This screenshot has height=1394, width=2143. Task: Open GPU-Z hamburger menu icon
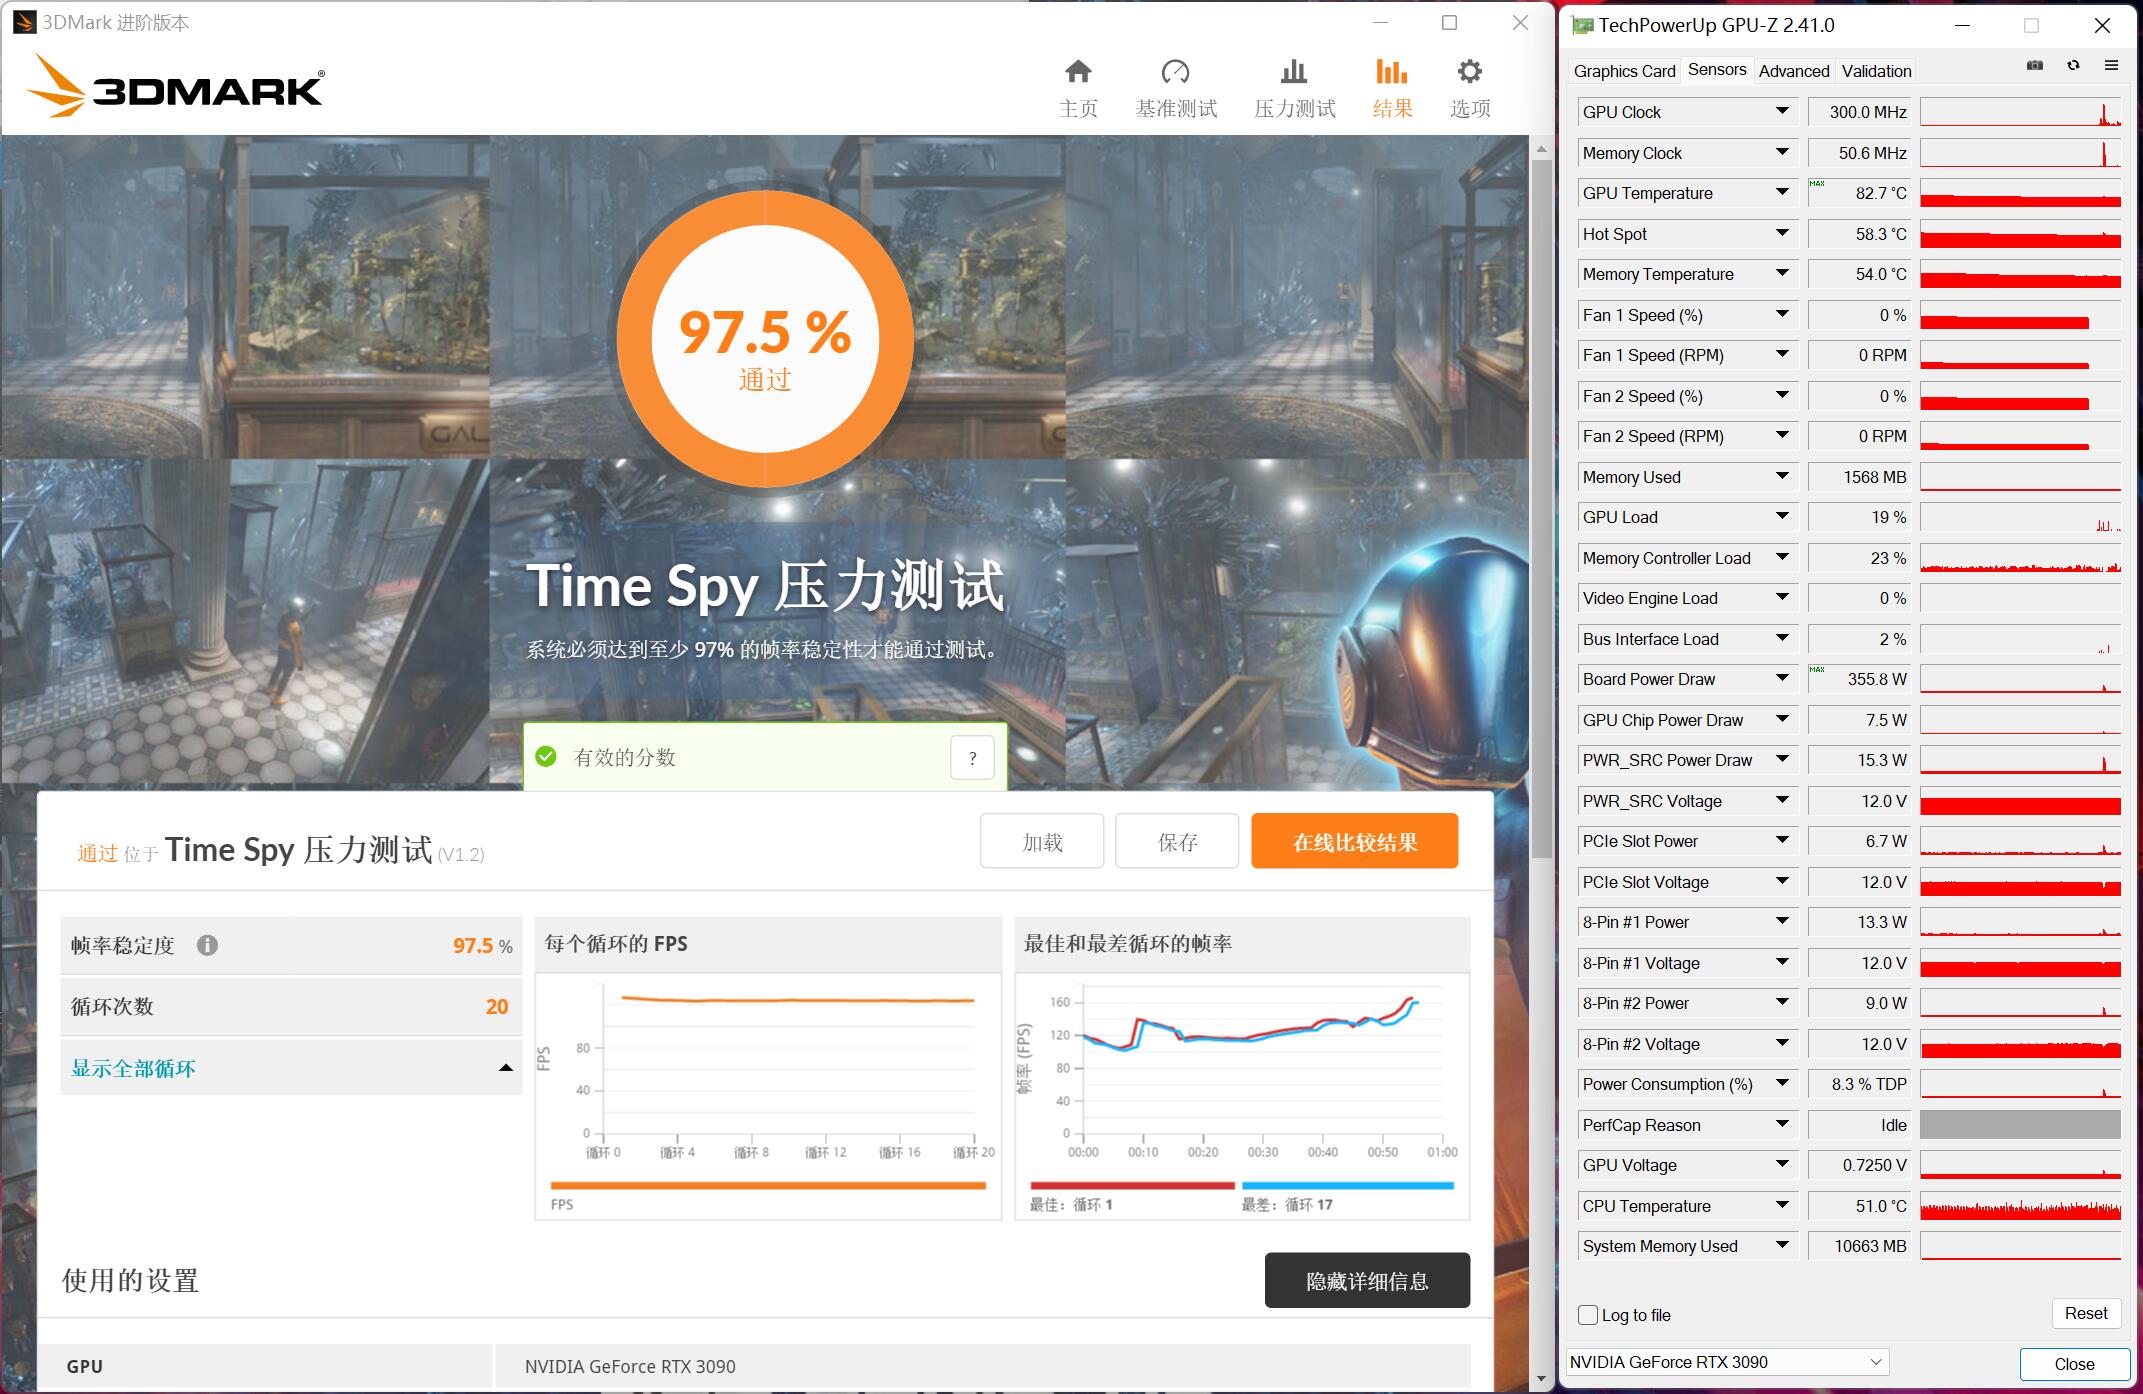coord(2113,64)
